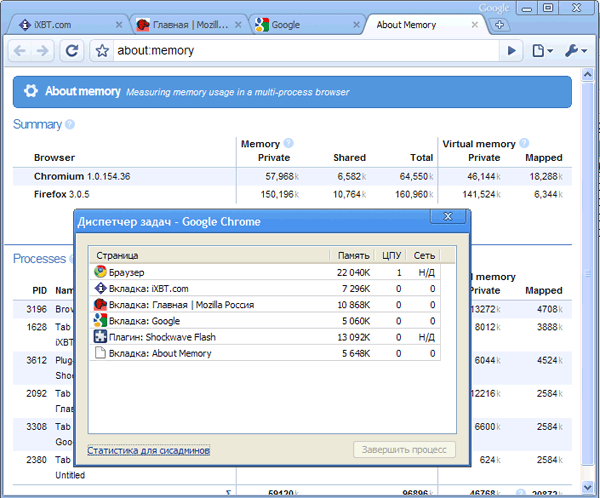Viewport: 600px width, 498px height.
Task: Click PID 2380 in the processes table
Action: (36, 460)
